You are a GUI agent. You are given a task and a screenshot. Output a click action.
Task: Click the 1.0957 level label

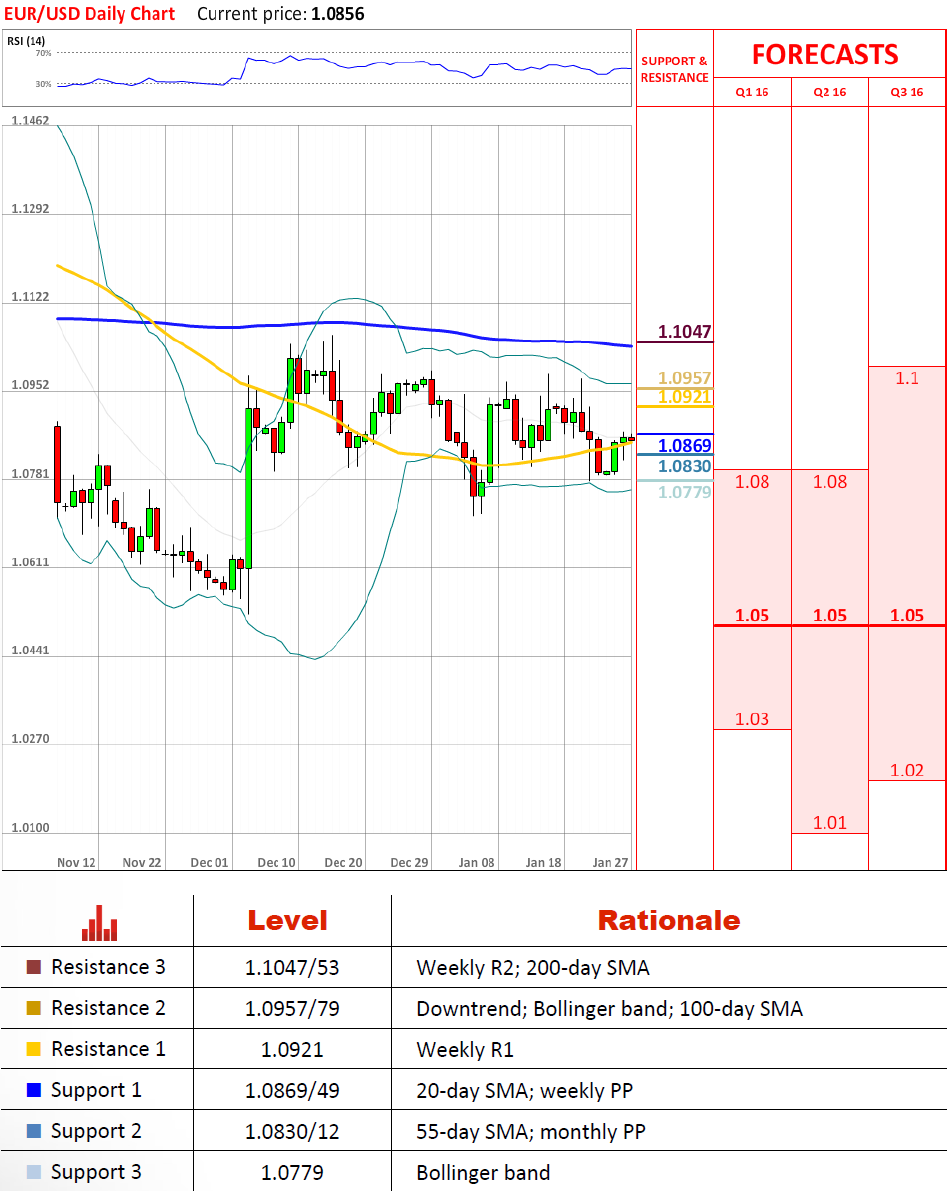[x=685, y=378]
